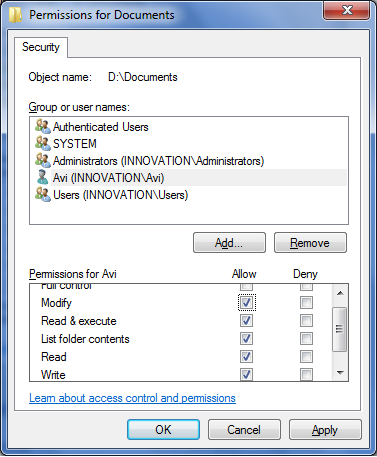Image resolution: width=377 pixels, height=457 pixels.
Task: Toggle the Allow checkbox for Read
Action: (246, 357)
